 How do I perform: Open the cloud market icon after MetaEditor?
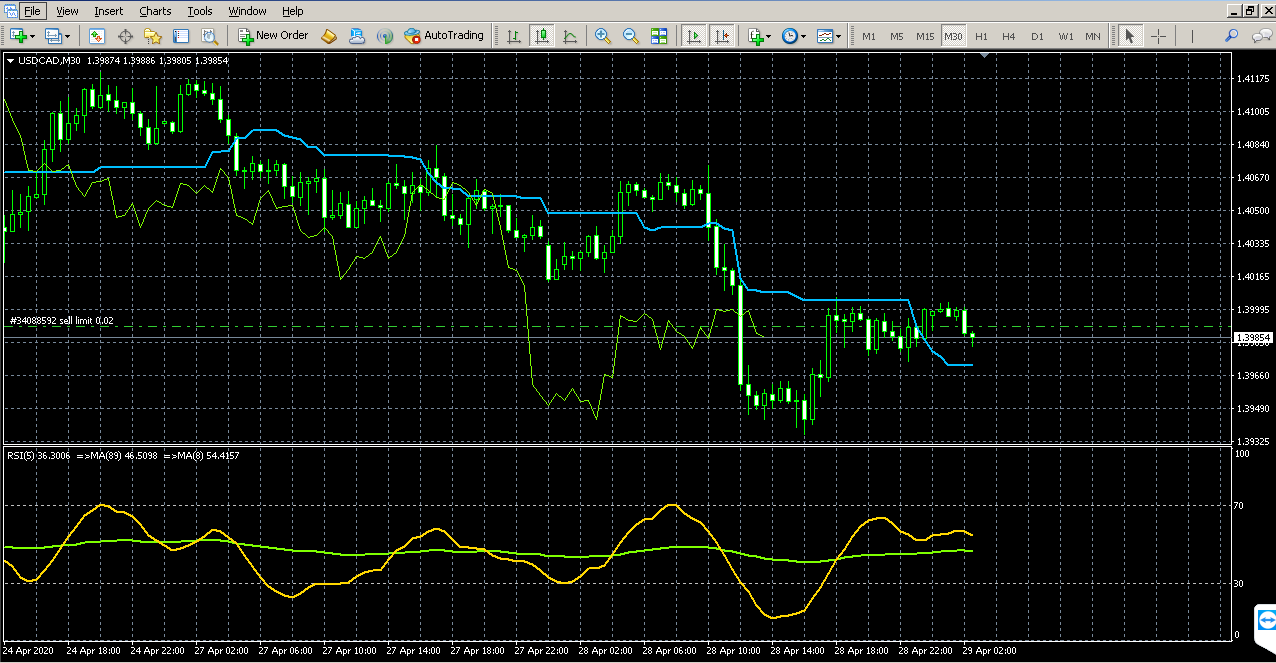pyautogui.click(x=357, y=36)
